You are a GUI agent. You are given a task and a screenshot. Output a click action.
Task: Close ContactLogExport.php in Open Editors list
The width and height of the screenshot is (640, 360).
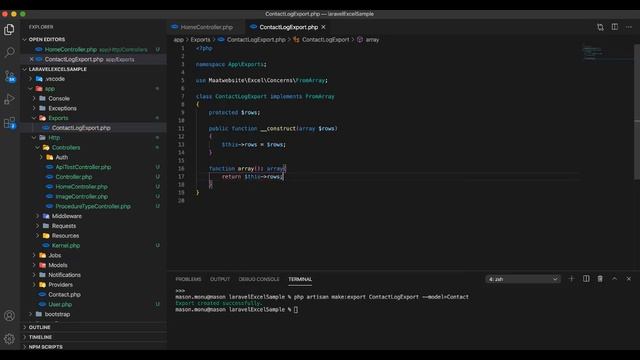[31, 59]
